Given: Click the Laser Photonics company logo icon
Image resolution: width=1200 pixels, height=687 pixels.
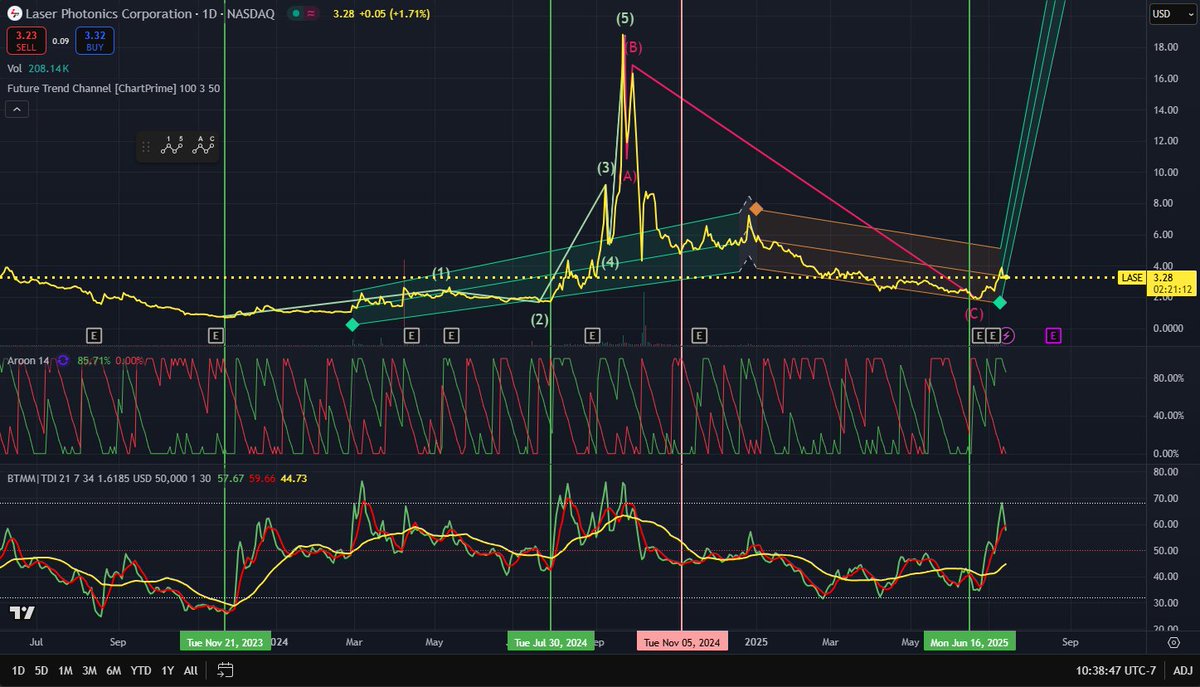Looking at the screenshot, I should tap(14, 14).
